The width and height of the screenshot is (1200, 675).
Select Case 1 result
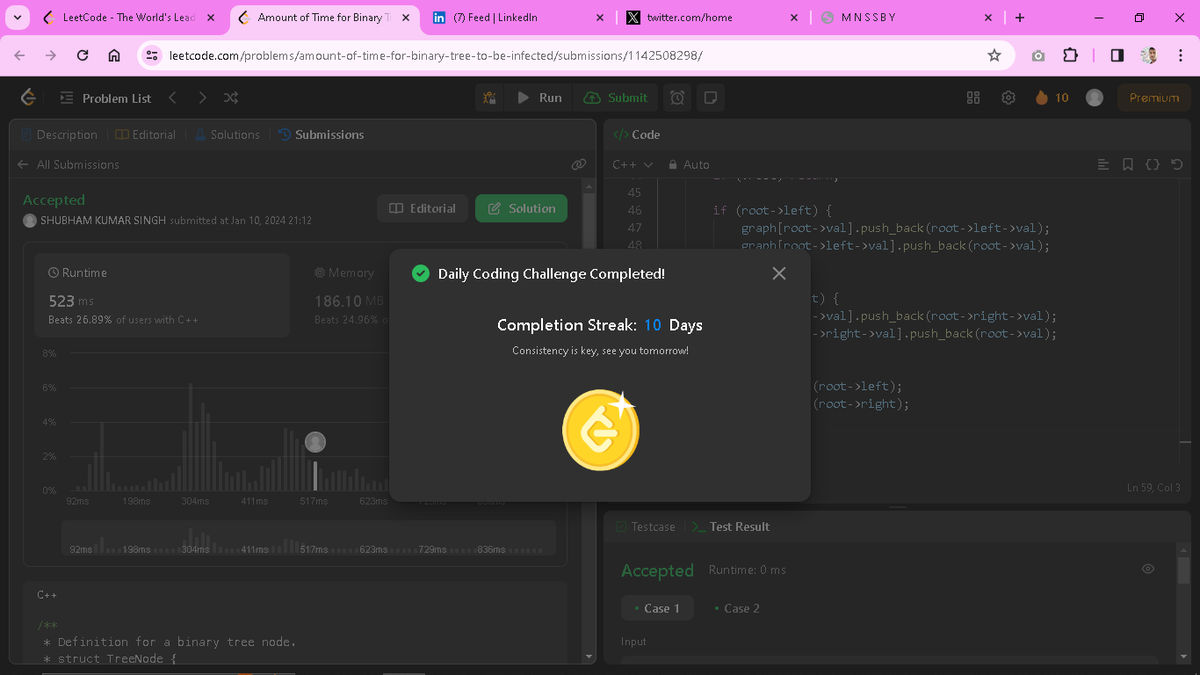tap(657, 608)
